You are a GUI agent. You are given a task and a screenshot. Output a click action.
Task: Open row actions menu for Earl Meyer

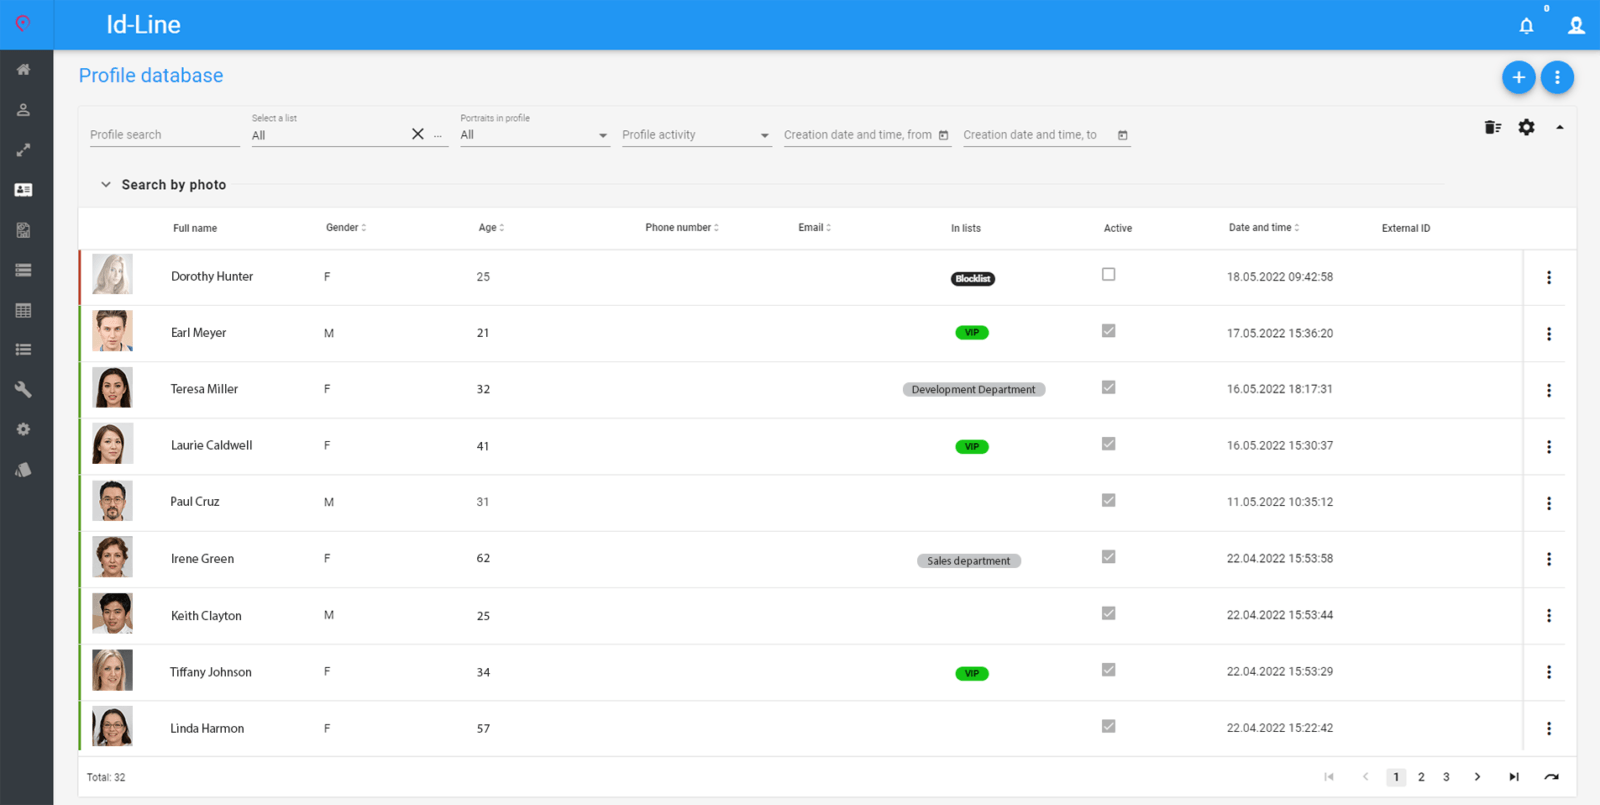tap(1549, 334)
